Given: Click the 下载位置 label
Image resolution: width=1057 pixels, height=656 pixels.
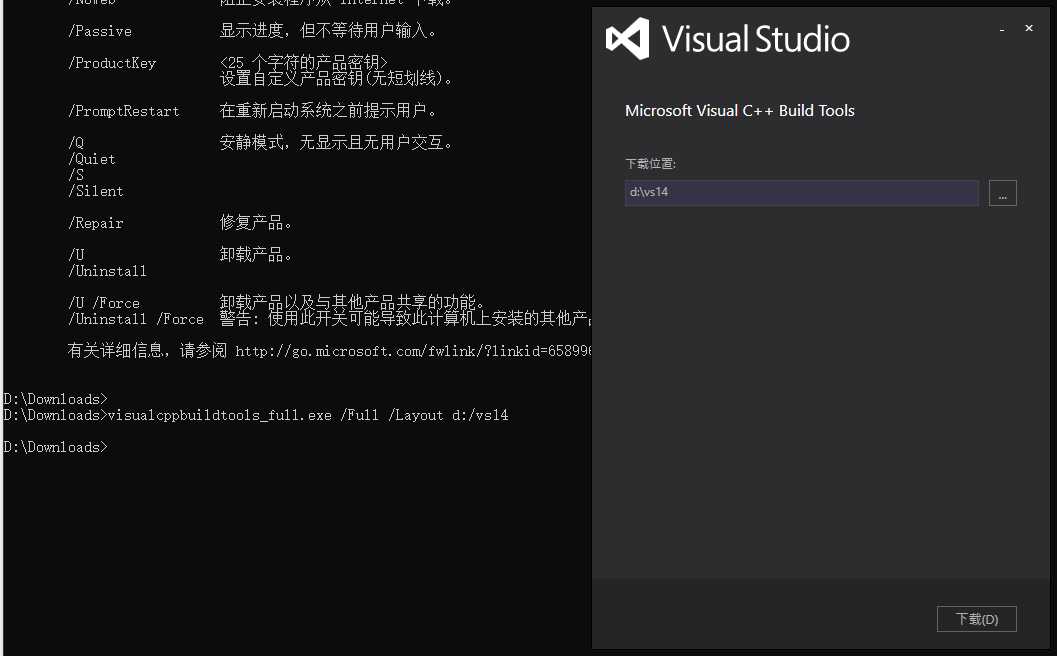Looking at the screenshot, I should tap(650, 164).
